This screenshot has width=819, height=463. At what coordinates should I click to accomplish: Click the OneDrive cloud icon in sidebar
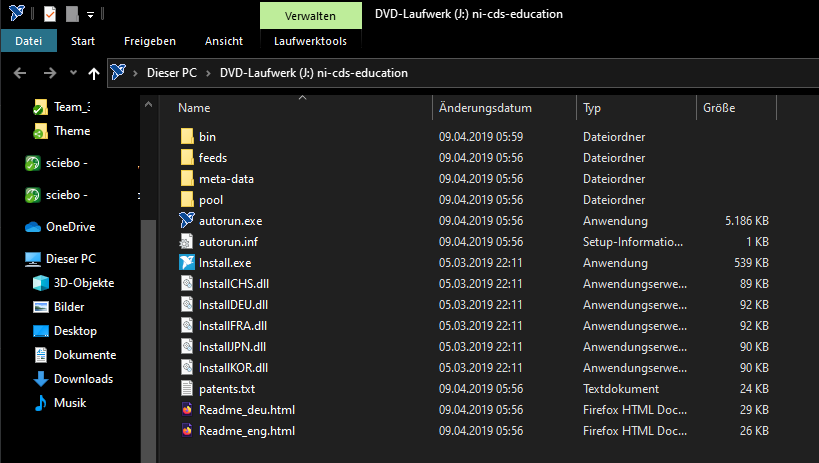36,227
